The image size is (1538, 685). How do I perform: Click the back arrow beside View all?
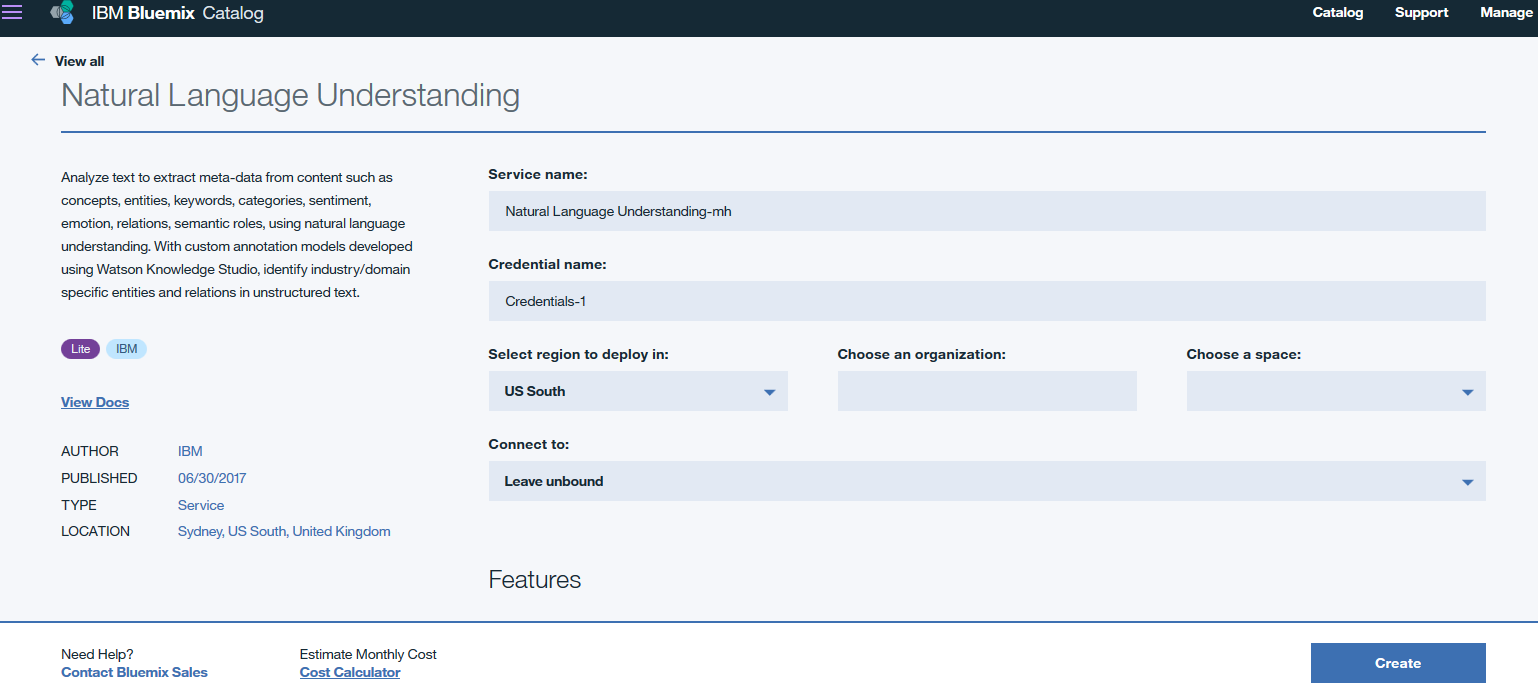click(x=38, y=60)
